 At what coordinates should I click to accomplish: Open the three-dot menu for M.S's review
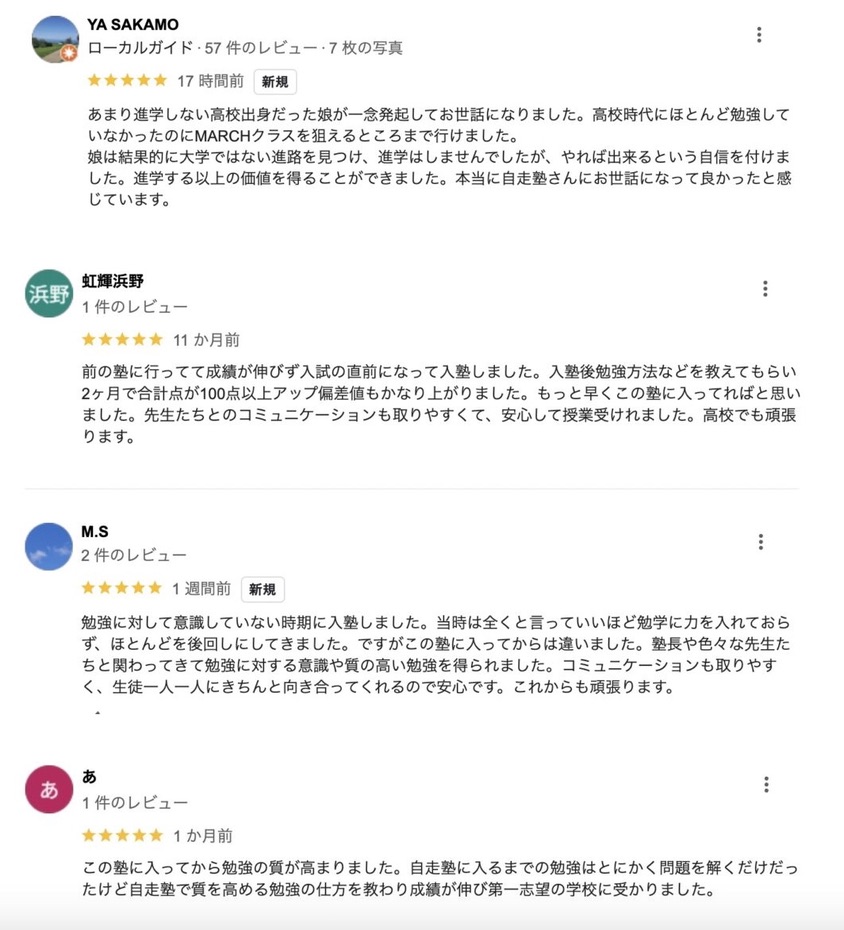[x=761, y=542]
